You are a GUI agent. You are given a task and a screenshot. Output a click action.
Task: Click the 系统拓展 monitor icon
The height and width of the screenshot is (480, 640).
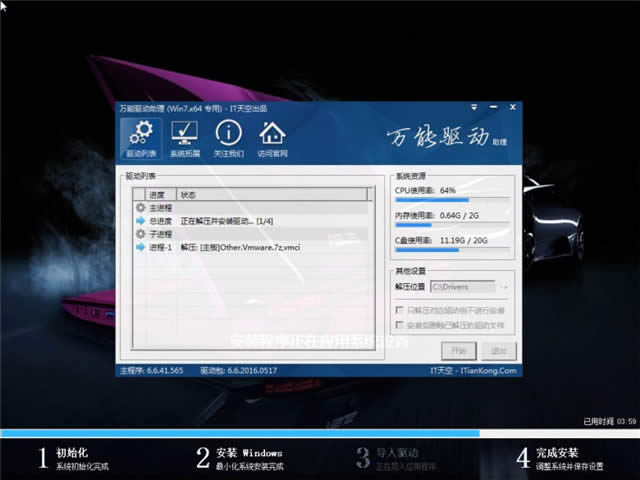tap(185, 139)
